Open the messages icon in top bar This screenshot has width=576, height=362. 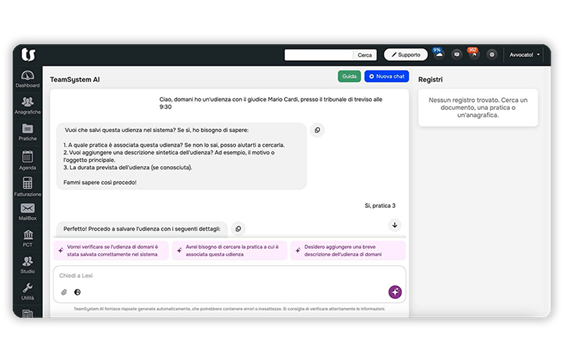(x=457, y=54)
